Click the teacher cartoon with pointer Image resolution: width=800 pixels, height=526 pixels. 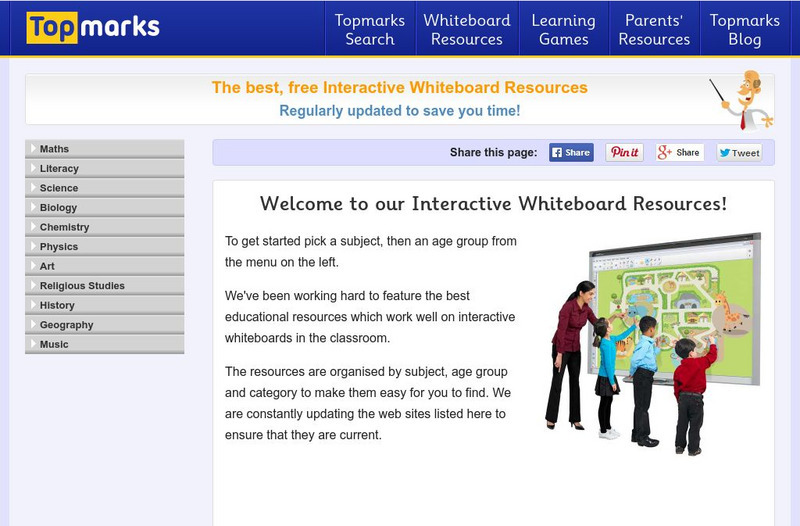click(x=742, y=99)
